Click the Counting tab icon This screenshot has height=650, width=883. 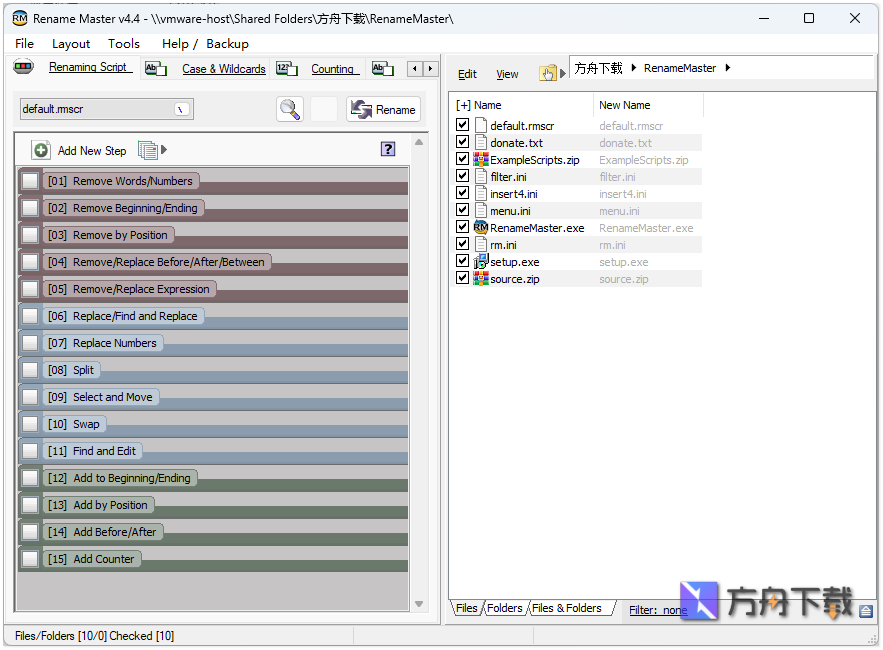pyautogui.click(x=287, y=69)
